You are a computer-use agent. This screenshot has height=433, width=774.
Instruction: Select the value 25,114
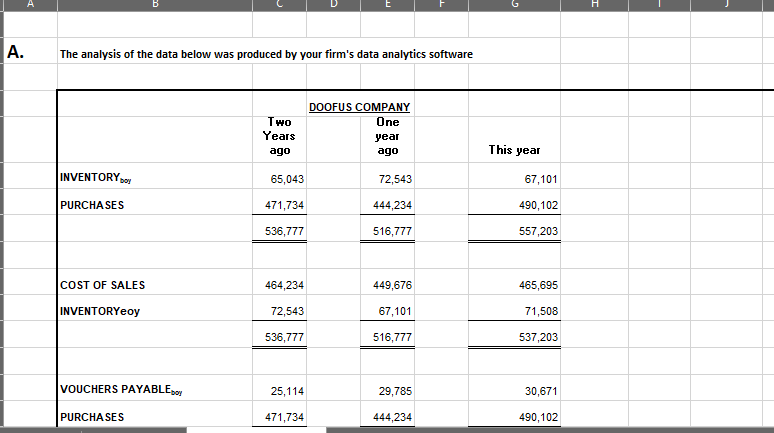pyautogui.click(x=287, y=392)
